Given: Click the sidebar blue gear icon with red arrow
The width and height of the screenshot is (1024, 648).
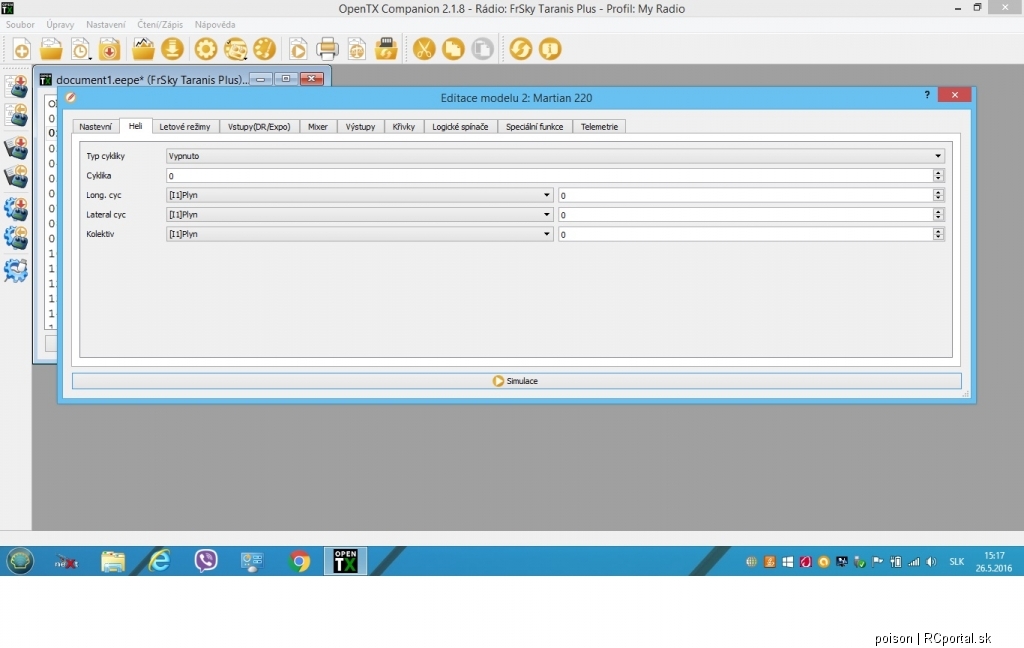Looking at the screenshot, I should (16, 209).
